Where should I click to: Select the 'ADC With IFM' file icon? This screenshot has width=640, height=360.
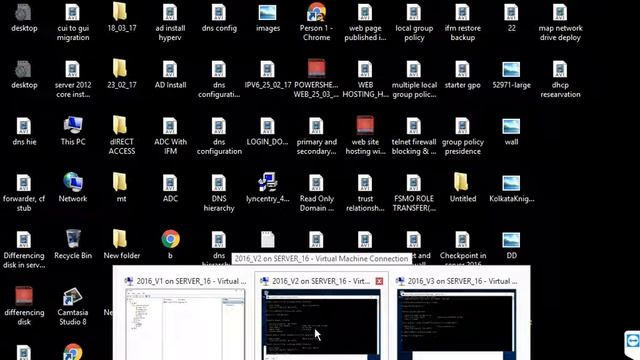(170, 127)
